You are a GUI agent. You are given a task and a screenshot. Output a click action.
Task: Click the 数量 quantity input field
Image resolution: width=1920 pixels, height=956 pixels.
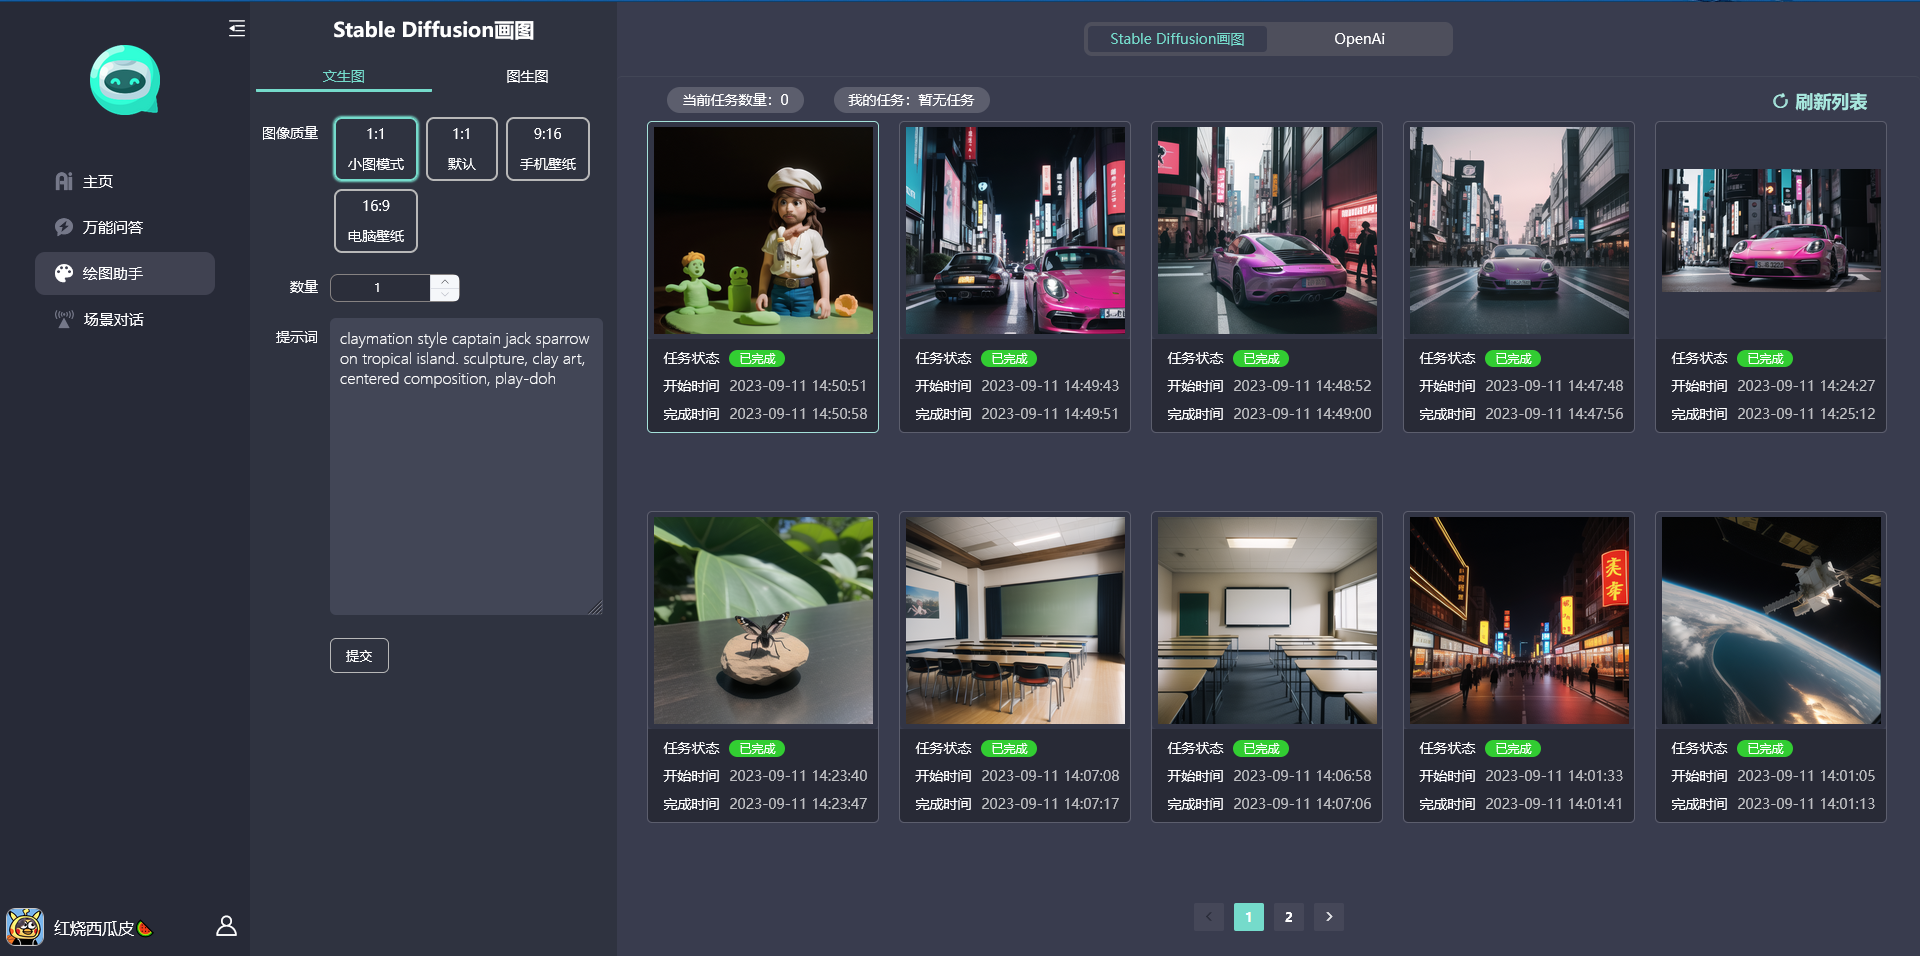coord(381,288)
